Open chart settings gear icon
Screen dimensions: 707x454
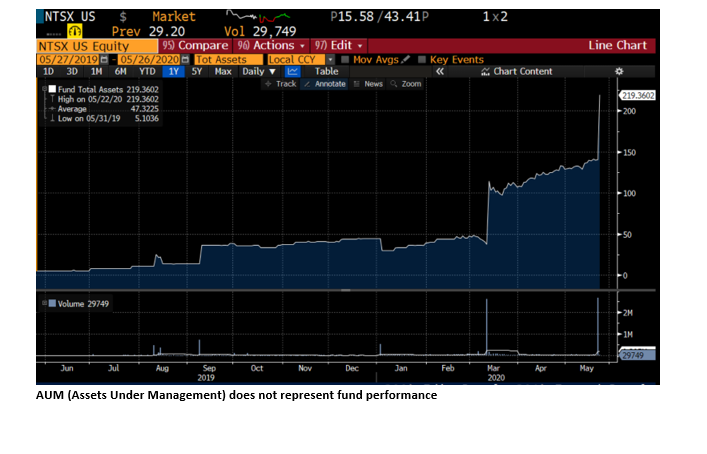[x=619, y=71]
